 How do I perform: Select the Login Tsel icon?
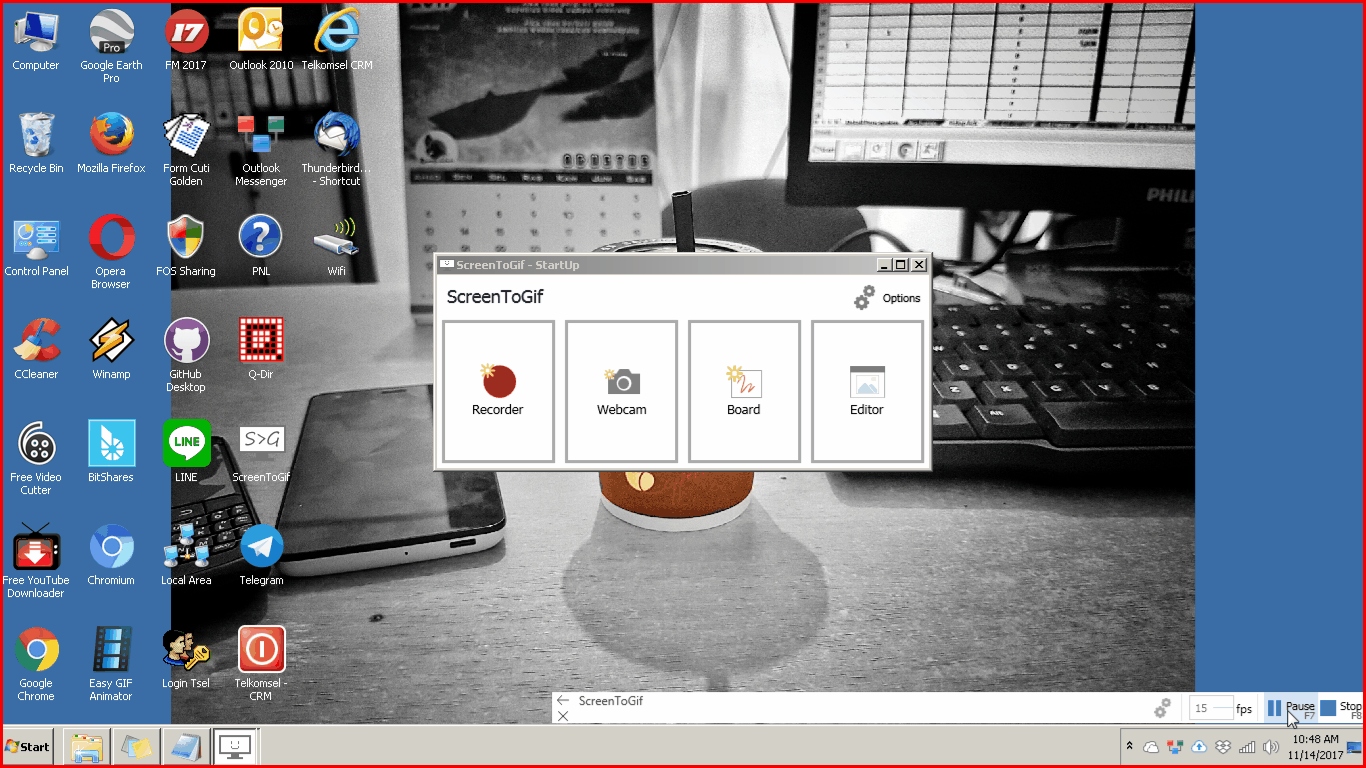coord(186,659)
